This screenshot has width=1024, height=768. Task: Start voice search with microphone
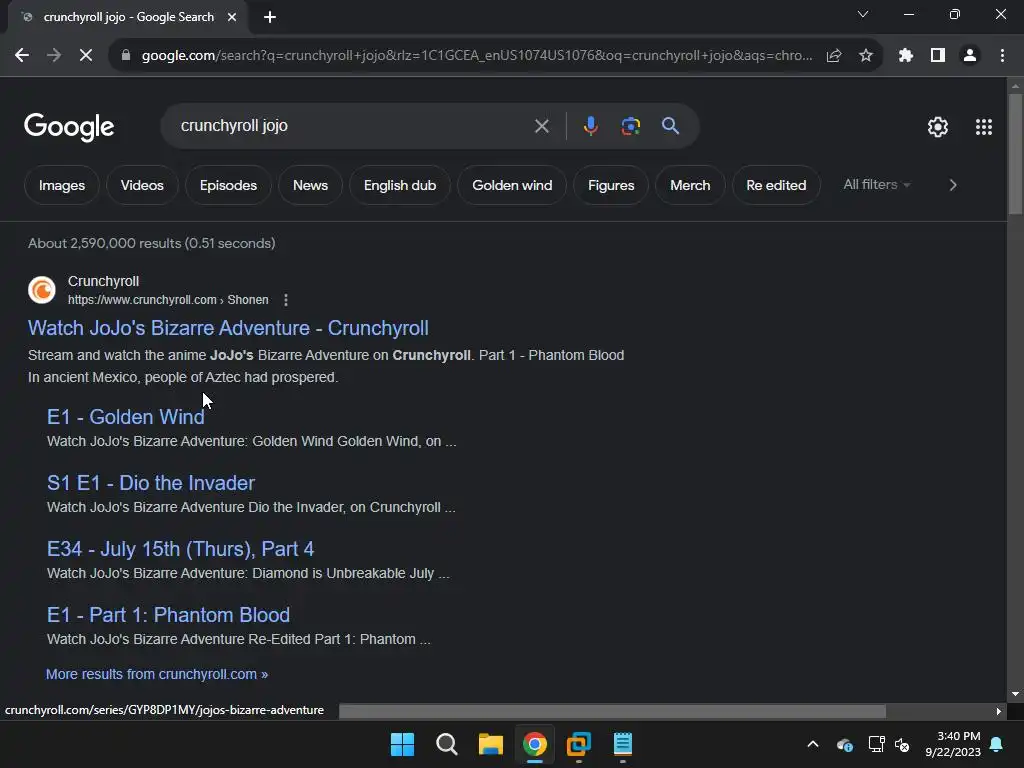590,125
